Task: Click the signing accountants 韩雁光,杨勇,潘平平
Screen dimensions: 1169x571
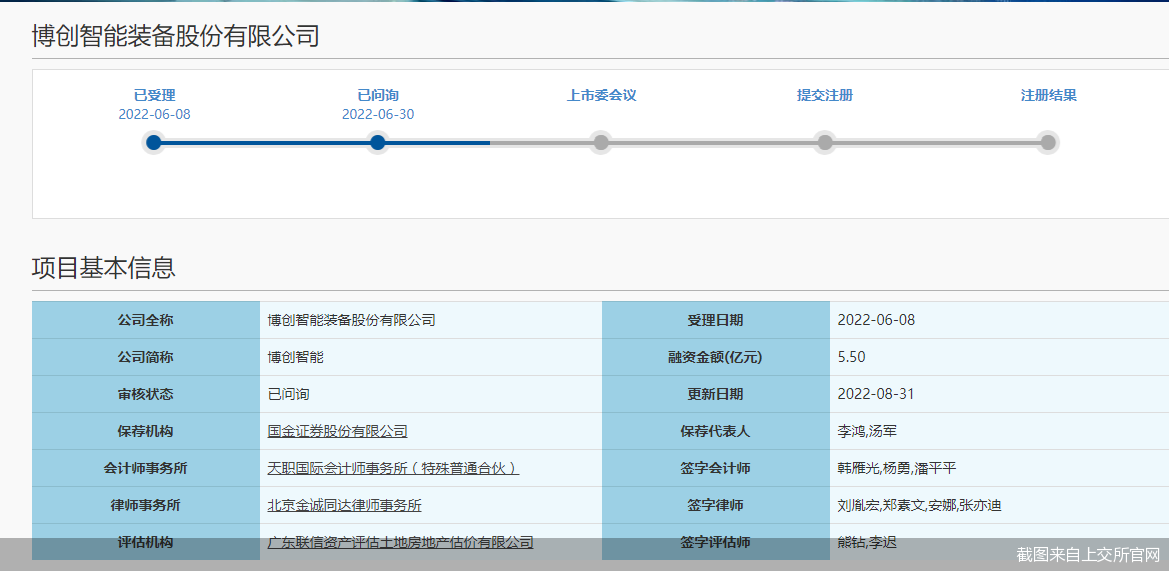Action: [x=897, y=469]
